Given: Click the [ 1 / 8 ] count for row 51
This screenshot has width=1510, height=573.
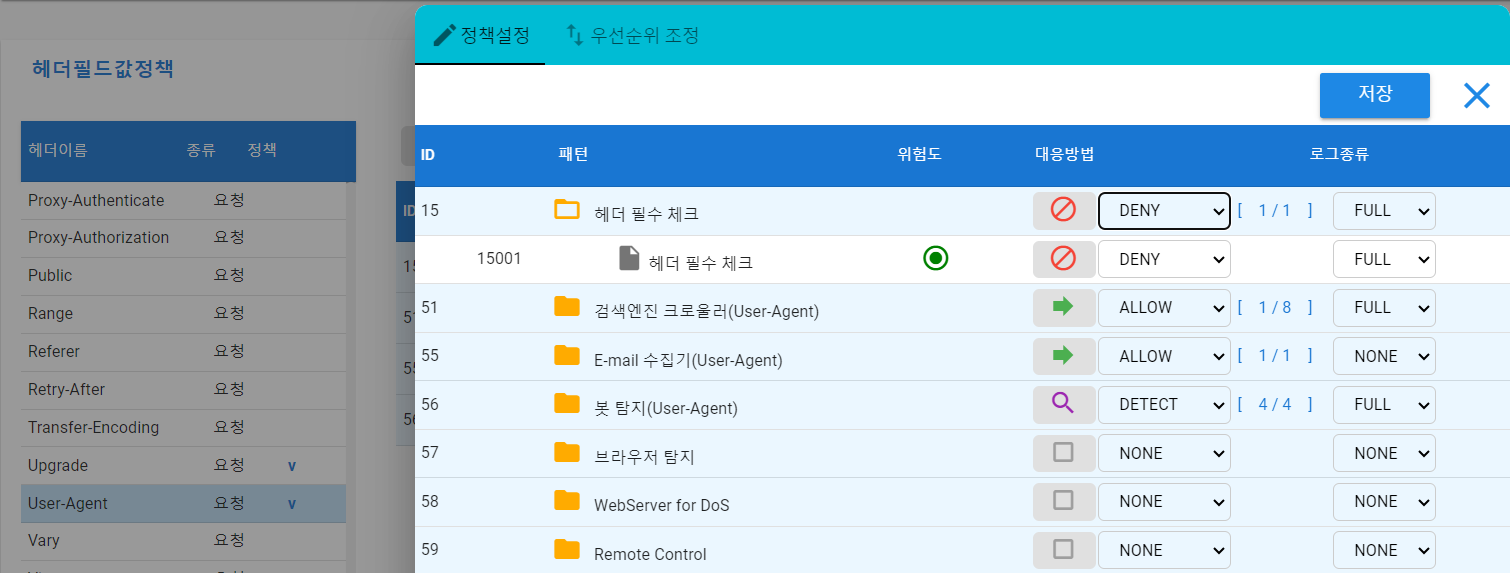Looking at the screenshot, I should (1275, 308).
